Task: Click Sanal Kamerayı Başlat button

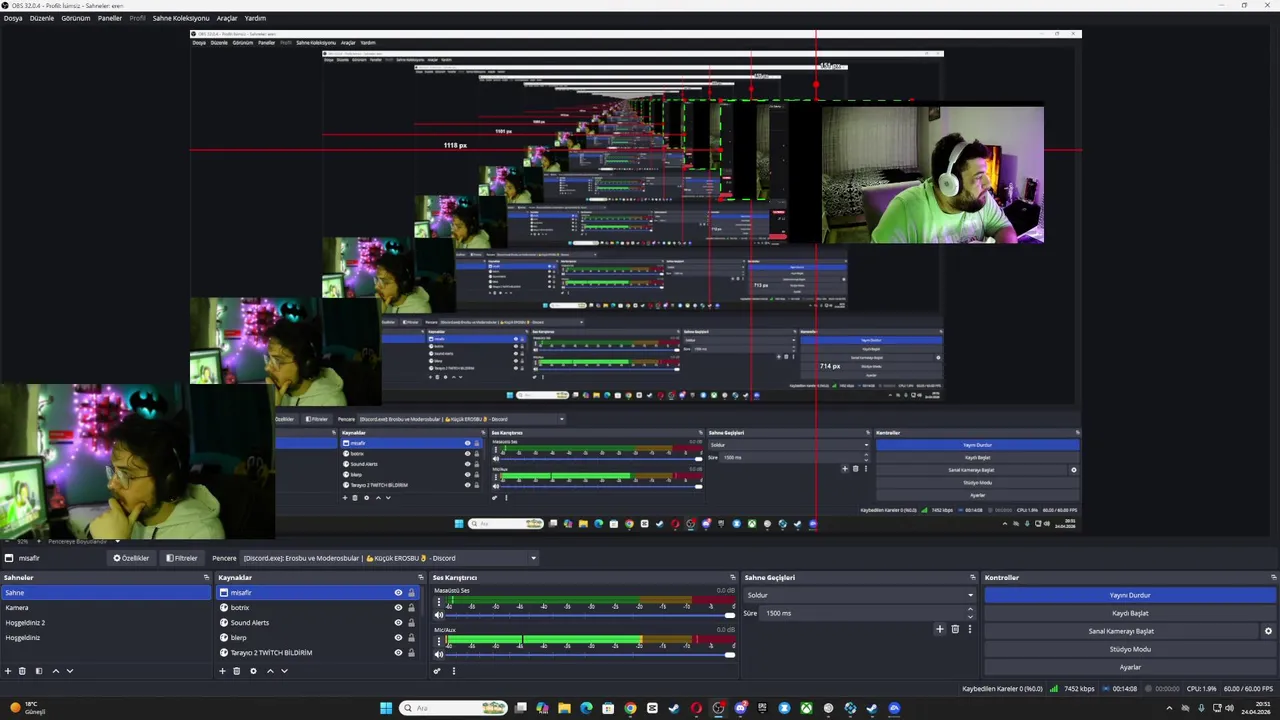Action: click(1121, 631)
